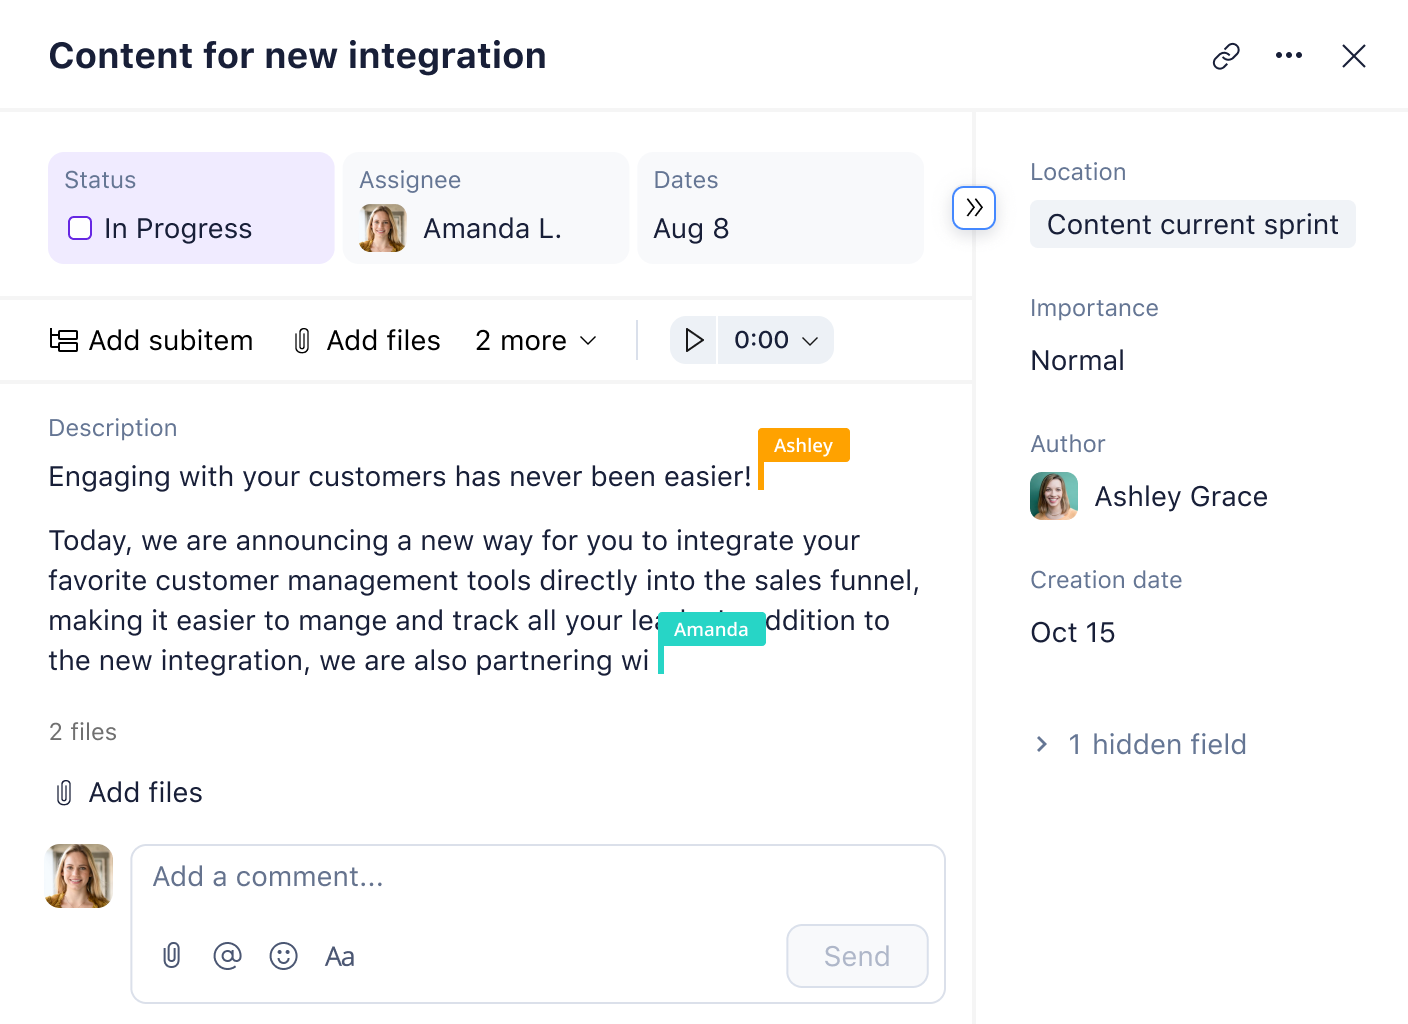Click the Aa text formatting icon
Screen dimensions: 1408x1024
pyautogui.click(x=339, y=956)
